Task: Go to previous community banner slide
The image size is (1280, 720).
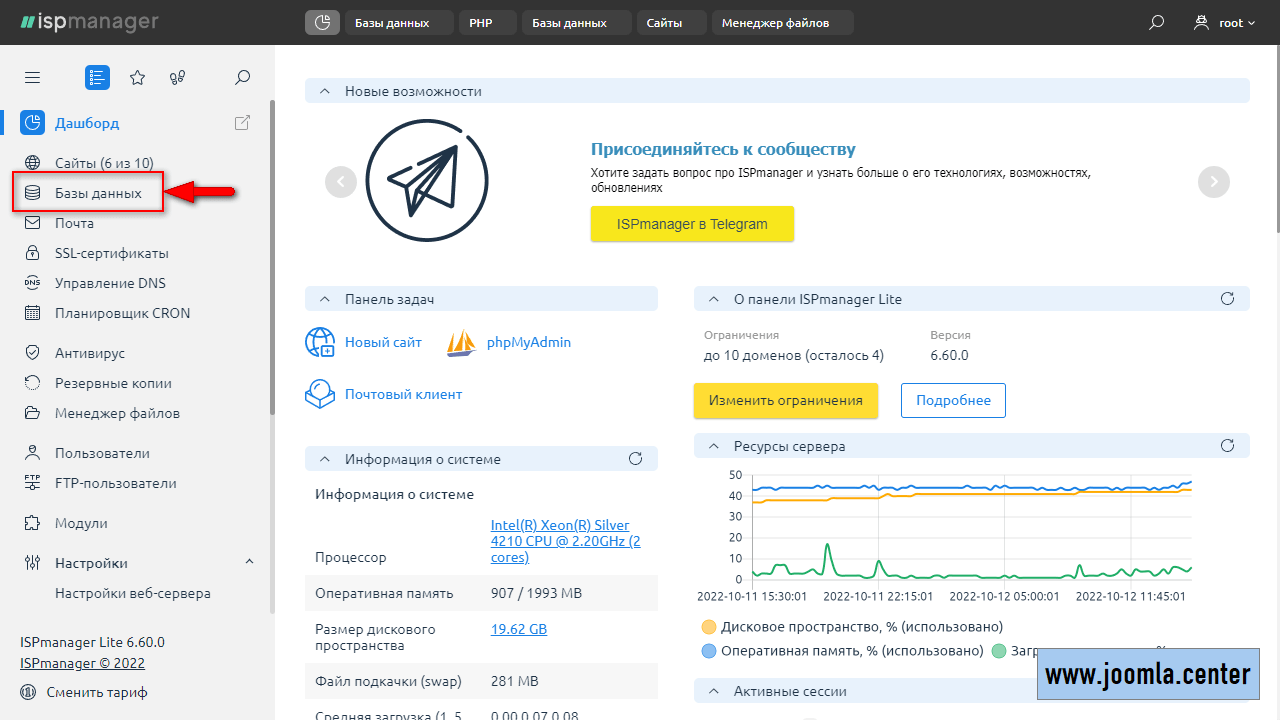Action: pos(341,182)
